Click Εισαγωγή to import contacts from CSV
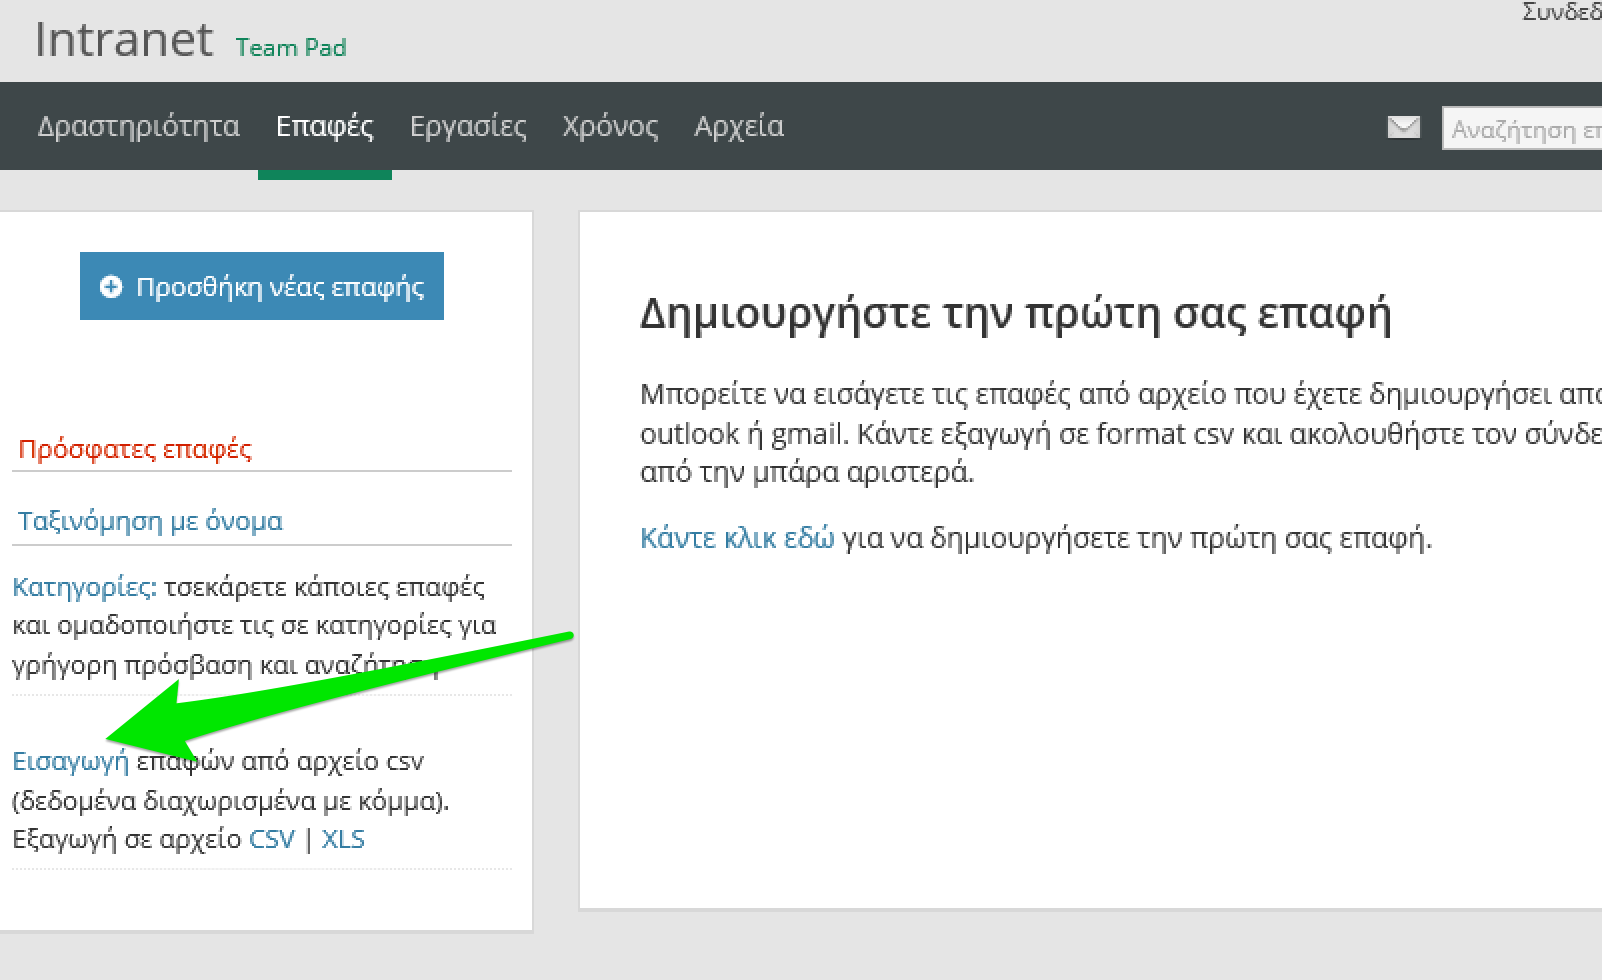Screen dimensions: 1602x980 coord(69,761)
